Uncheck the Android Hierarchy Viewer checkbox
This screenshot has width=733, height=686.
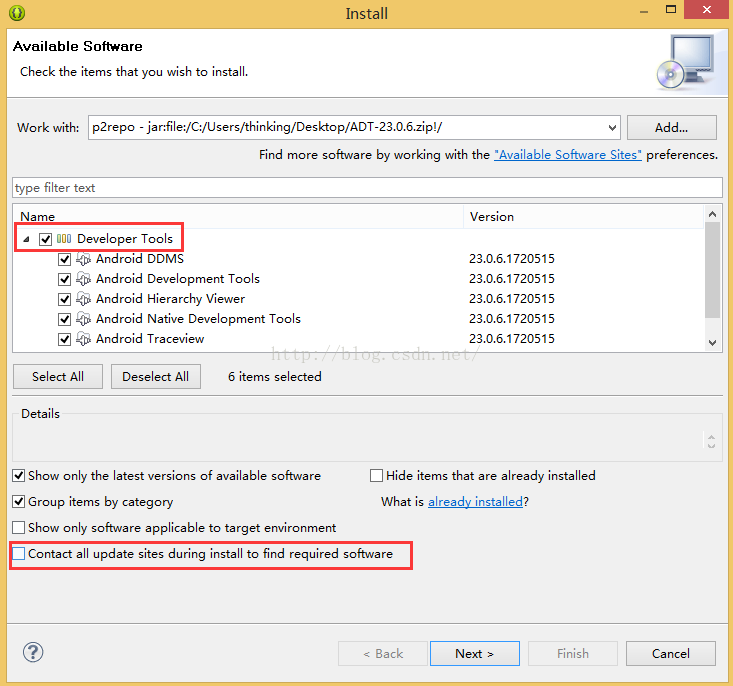tap(65, 299)
